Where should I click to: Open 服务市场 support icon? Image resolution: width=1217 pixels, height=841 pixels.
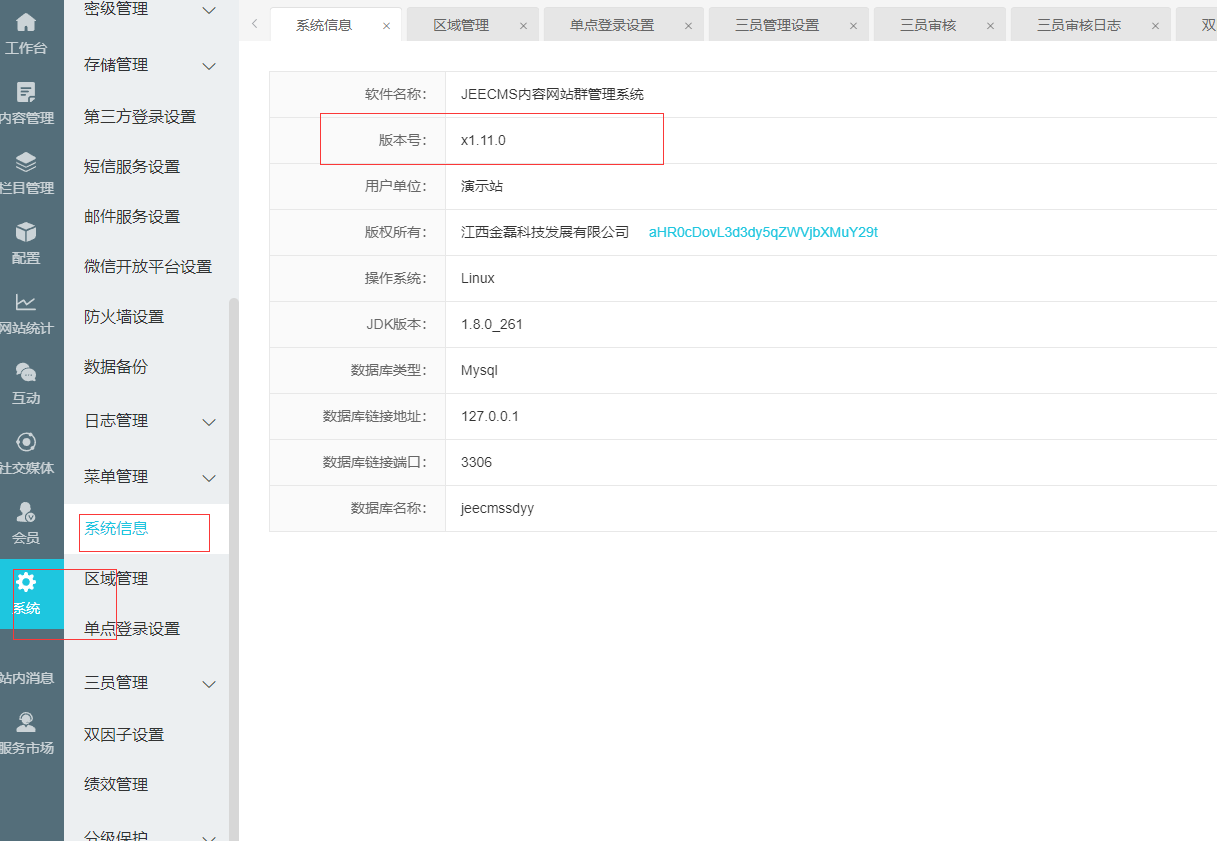coord(26,723)
